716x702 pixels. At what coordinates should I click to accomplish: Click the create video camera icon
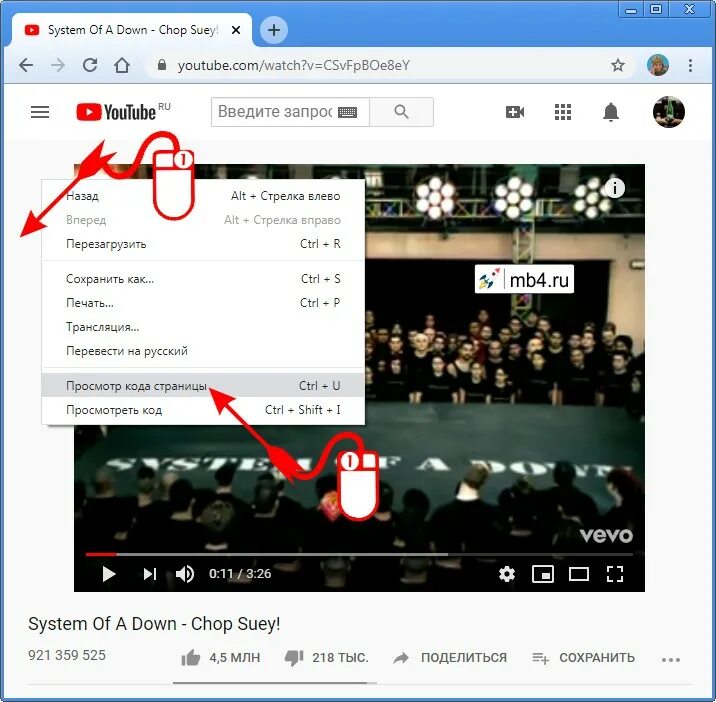pyautogui.click(x=515, y=112)
